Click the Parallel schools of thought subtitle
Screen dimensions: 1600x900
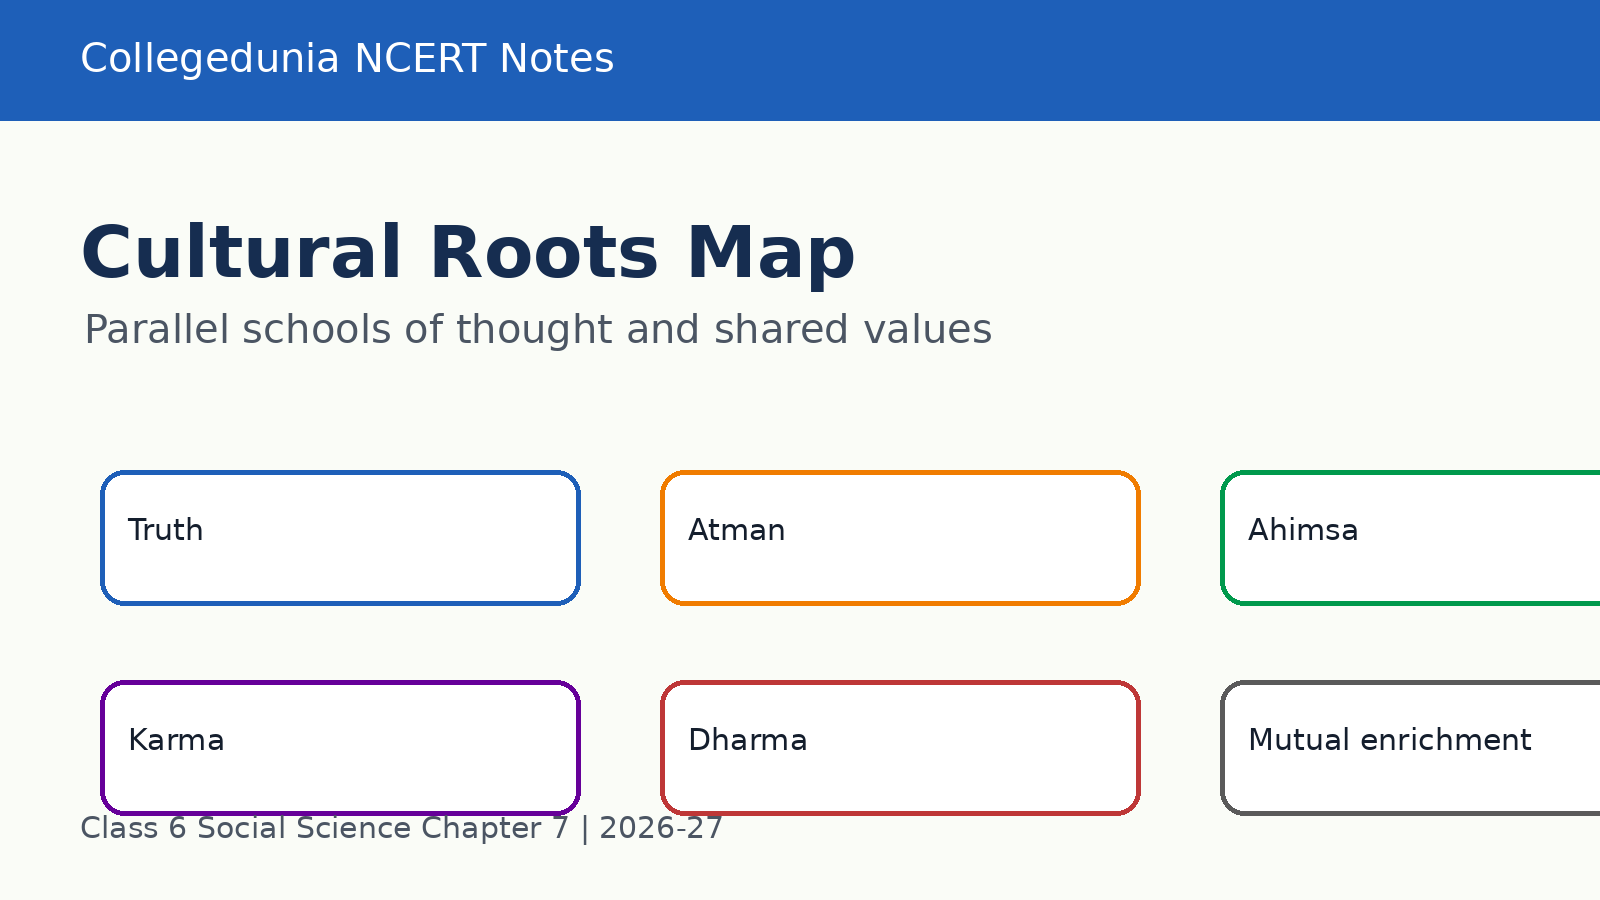coord(538,330)
